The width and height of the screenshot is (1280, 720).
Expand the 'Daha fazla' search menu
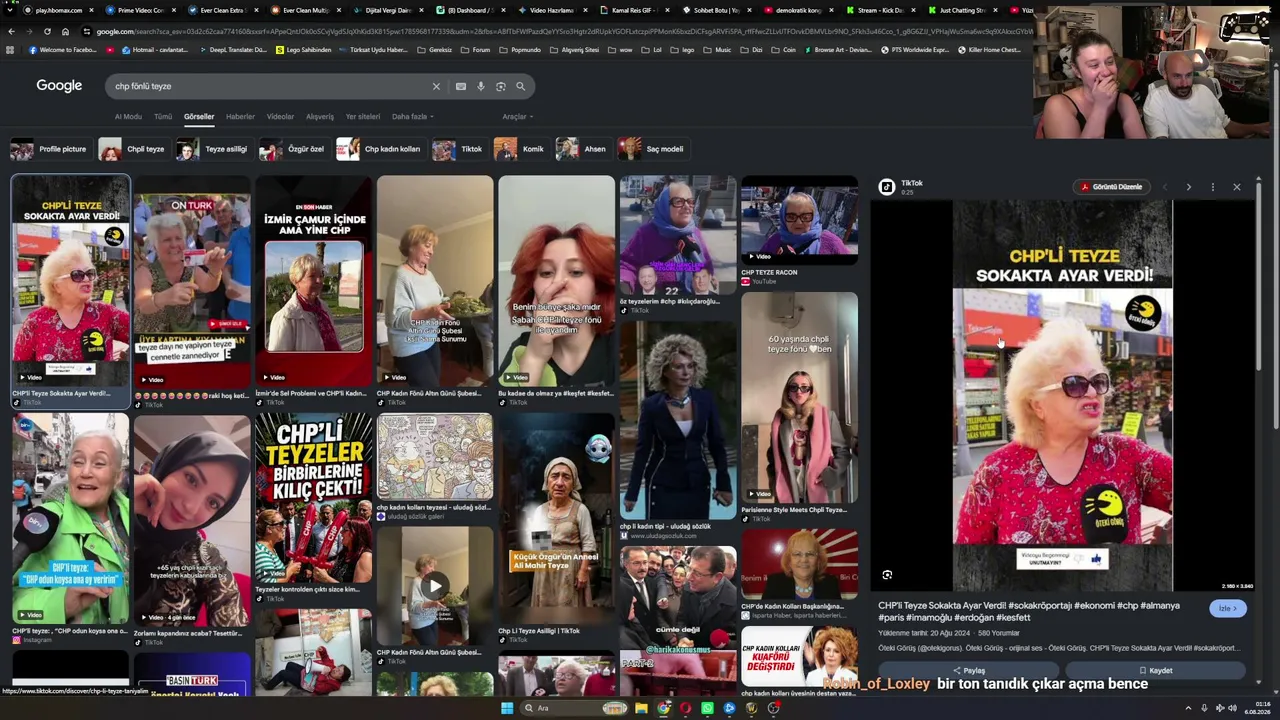412,117
